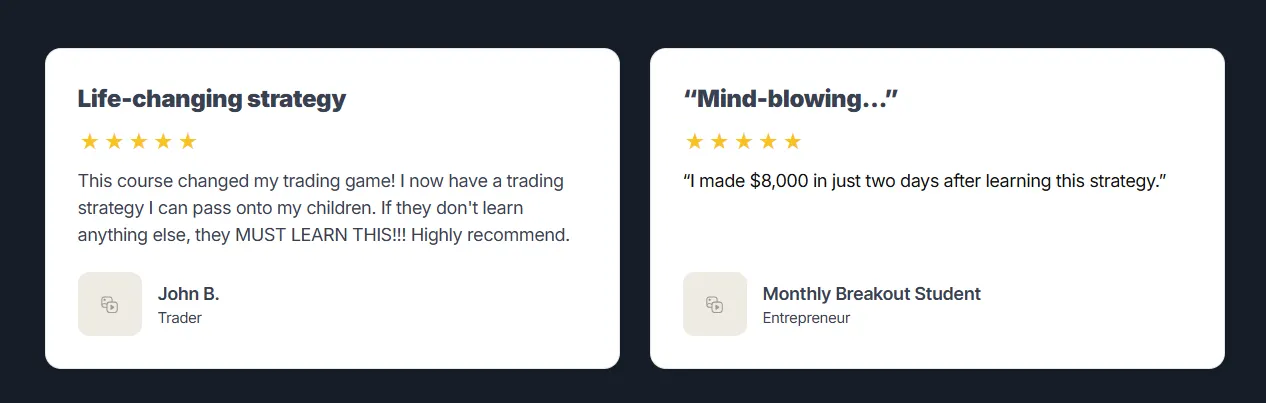Click the "I made $8,000" testimonial quote
The image size is (1266, 403).
[925, 182]
